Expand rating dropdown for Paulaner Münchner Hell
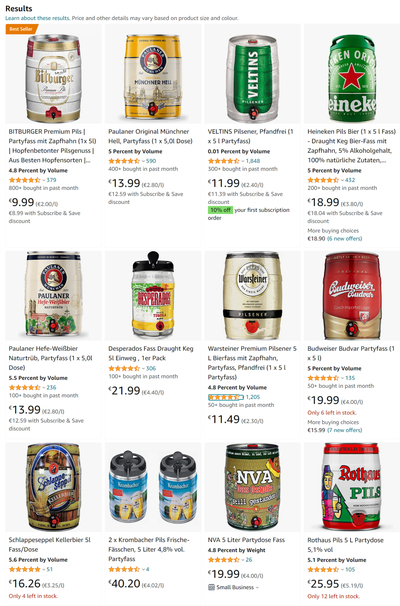400x606 pixels. pyautogui.click(x=143, y=161)
